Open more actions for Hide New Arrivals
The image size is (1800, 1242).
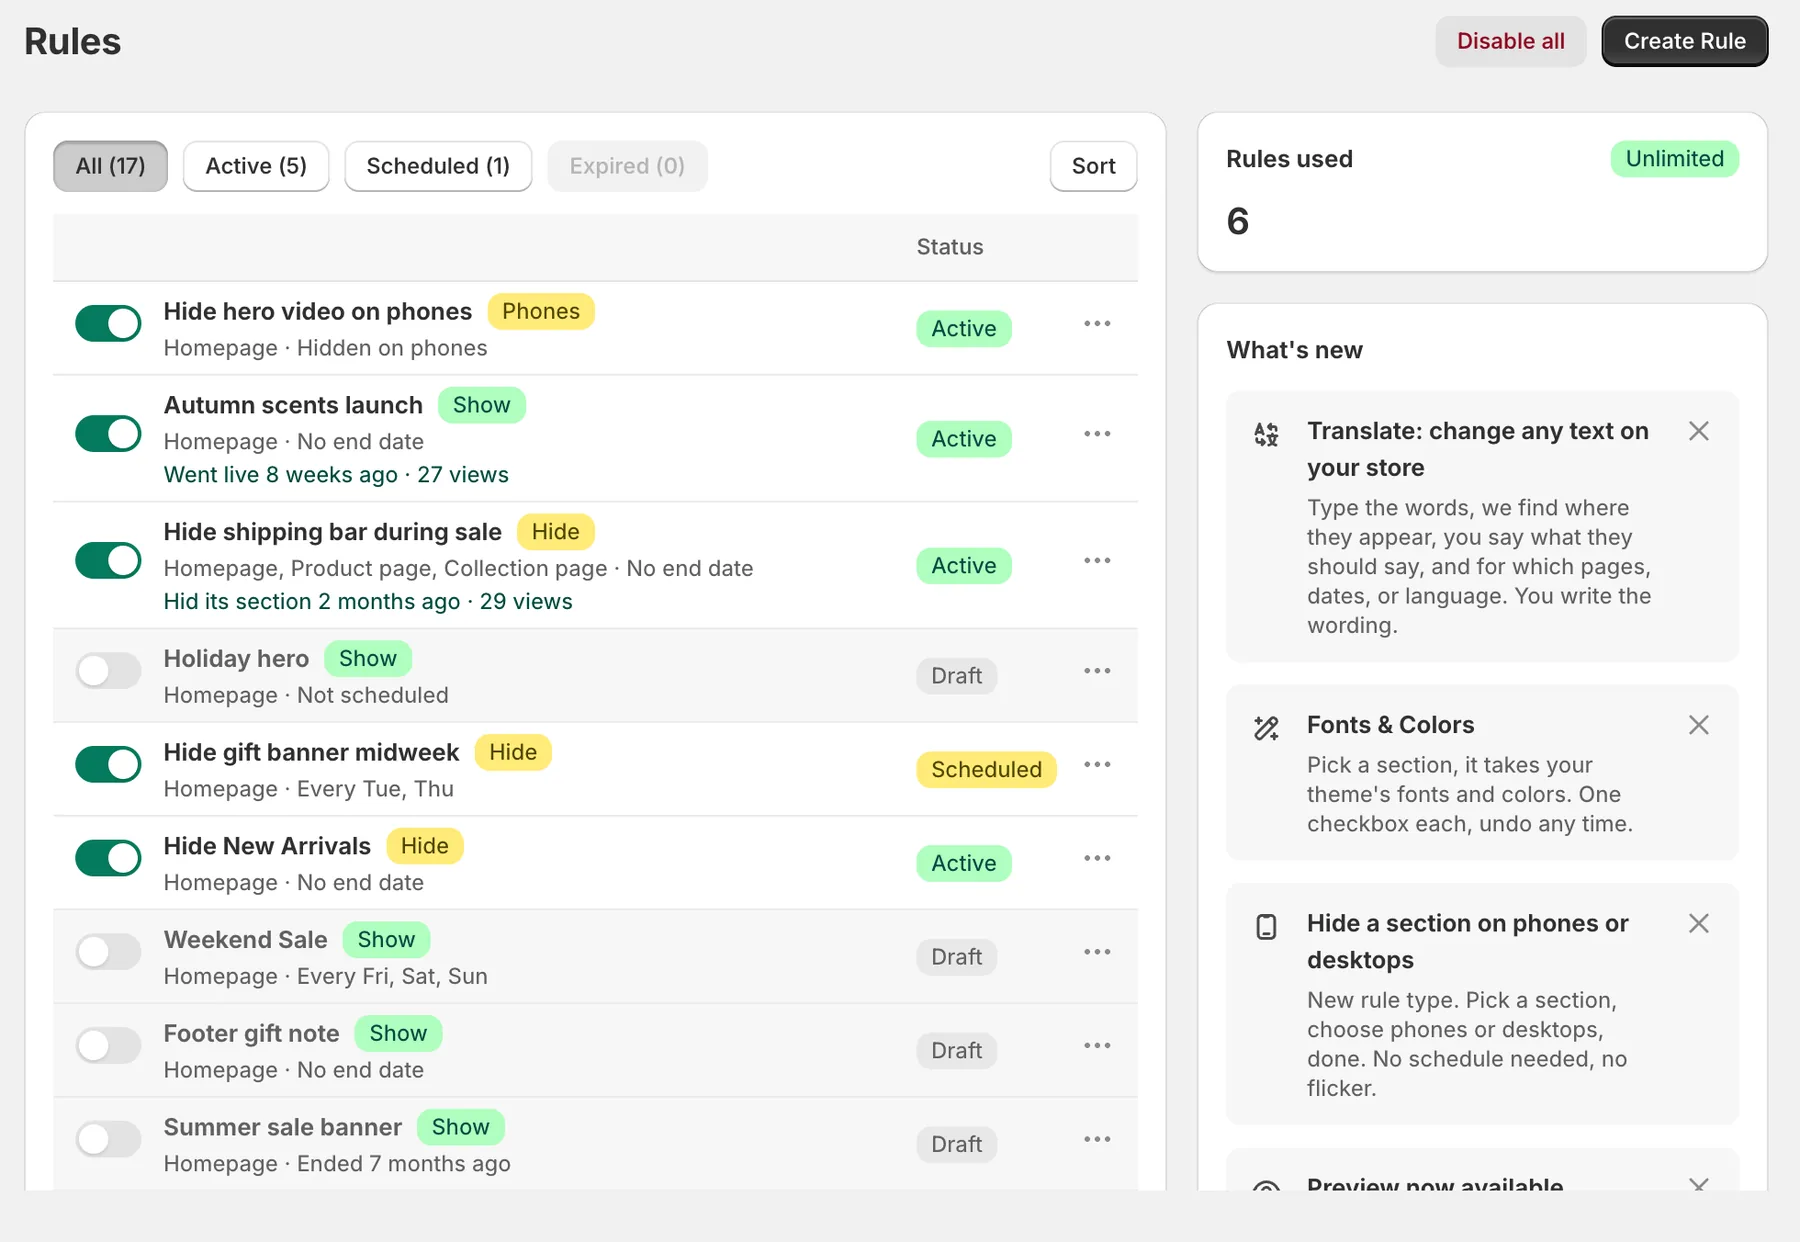click(x=1097, y=859)
